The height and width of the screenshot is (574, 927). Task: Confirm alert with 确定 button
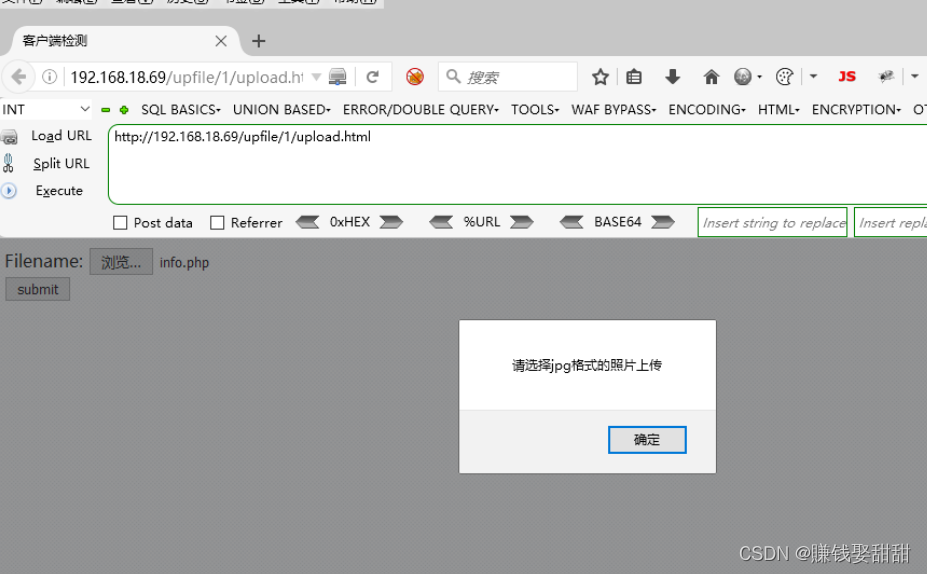tap(647, 440)
